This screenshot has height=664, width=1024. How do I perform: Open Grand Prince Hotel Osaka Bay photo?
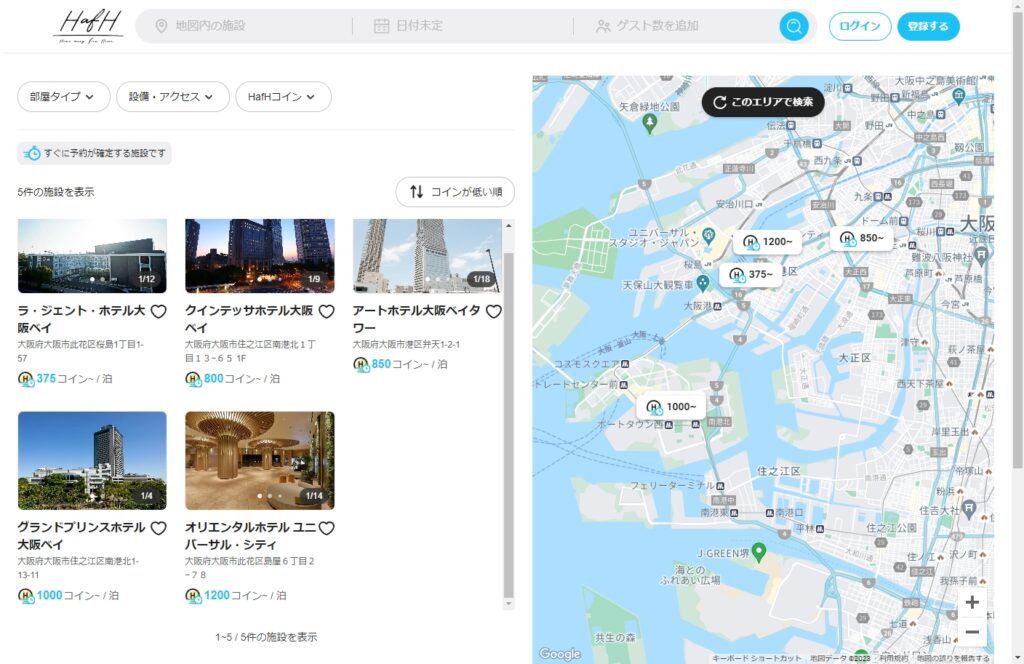[92, 460]
